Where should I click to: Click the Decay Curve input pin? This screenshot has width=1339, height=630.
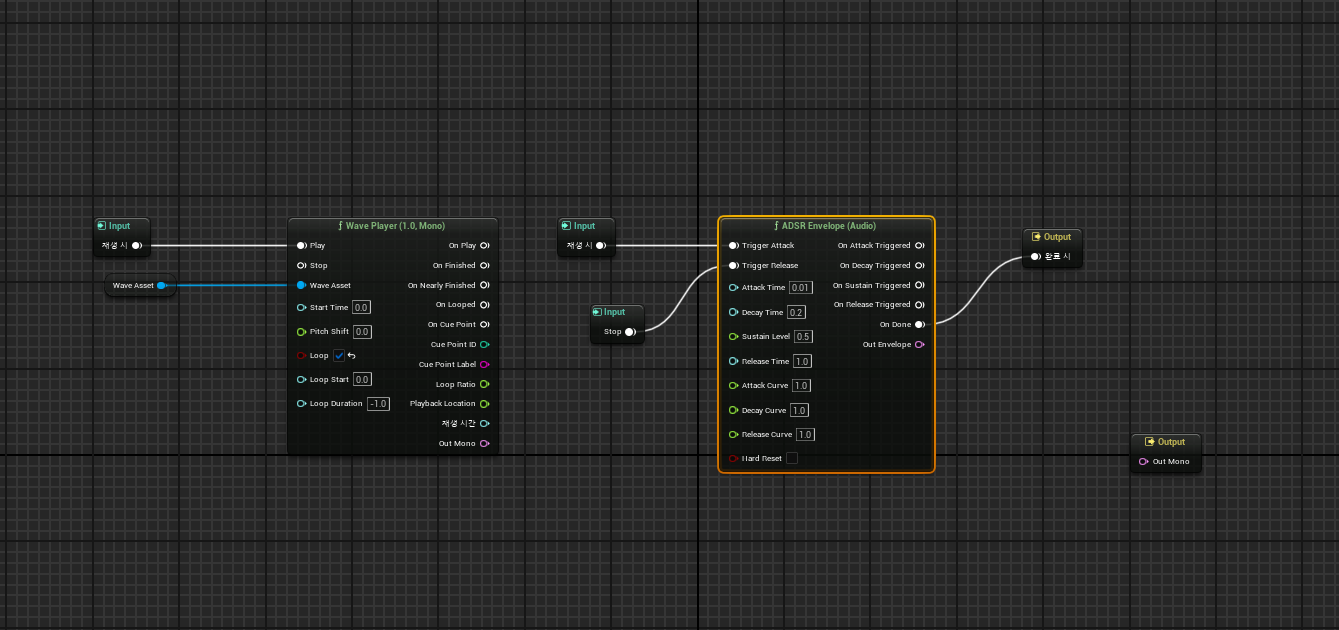click(x=733, y=410)
